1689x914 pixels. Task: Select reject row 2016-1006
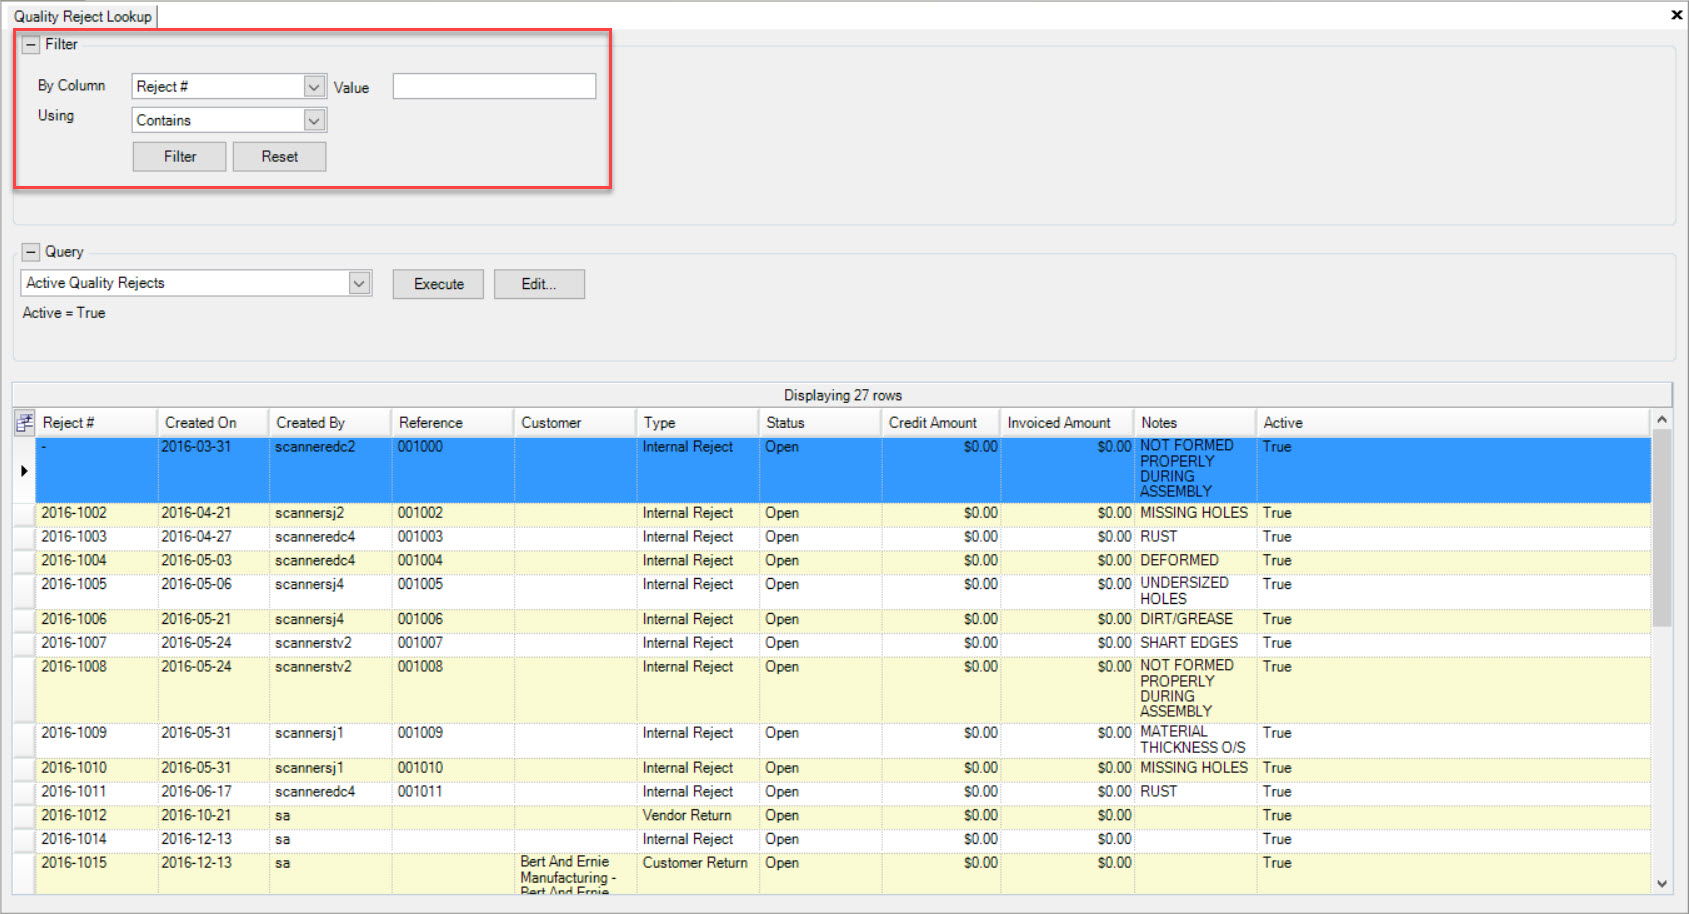(x=843, y=621)
